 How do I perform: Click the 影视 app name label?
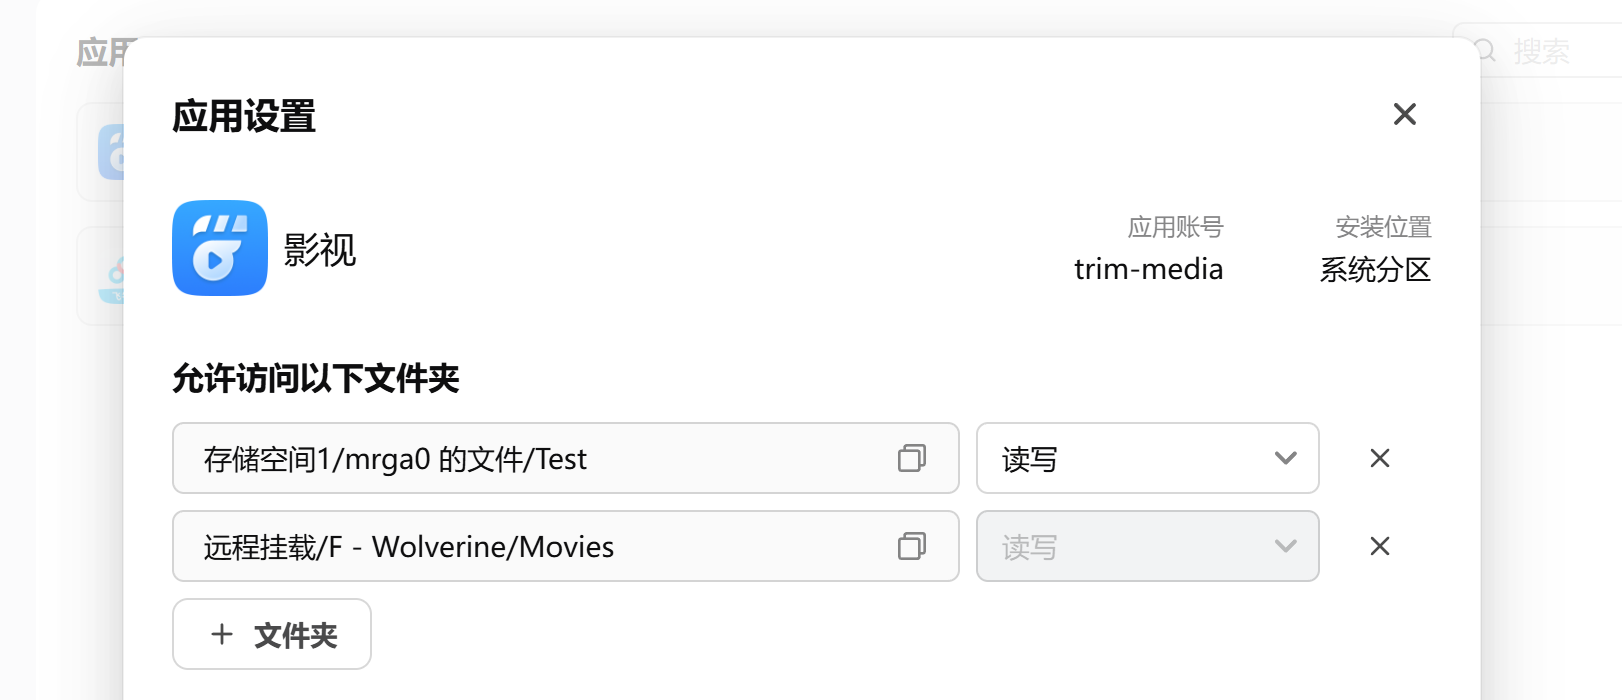tap(320, 250)
